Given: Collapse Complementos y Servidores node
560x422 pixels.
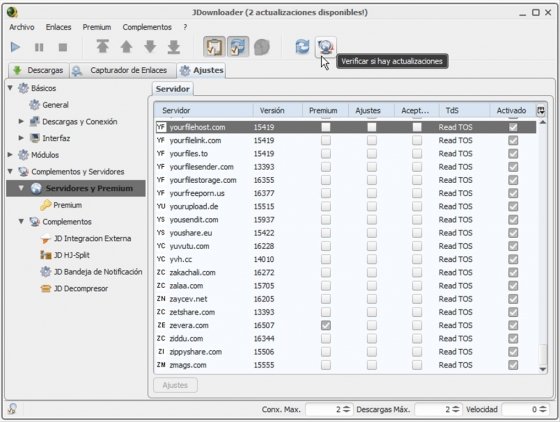Looking at the screenshot, I should 10,171.
